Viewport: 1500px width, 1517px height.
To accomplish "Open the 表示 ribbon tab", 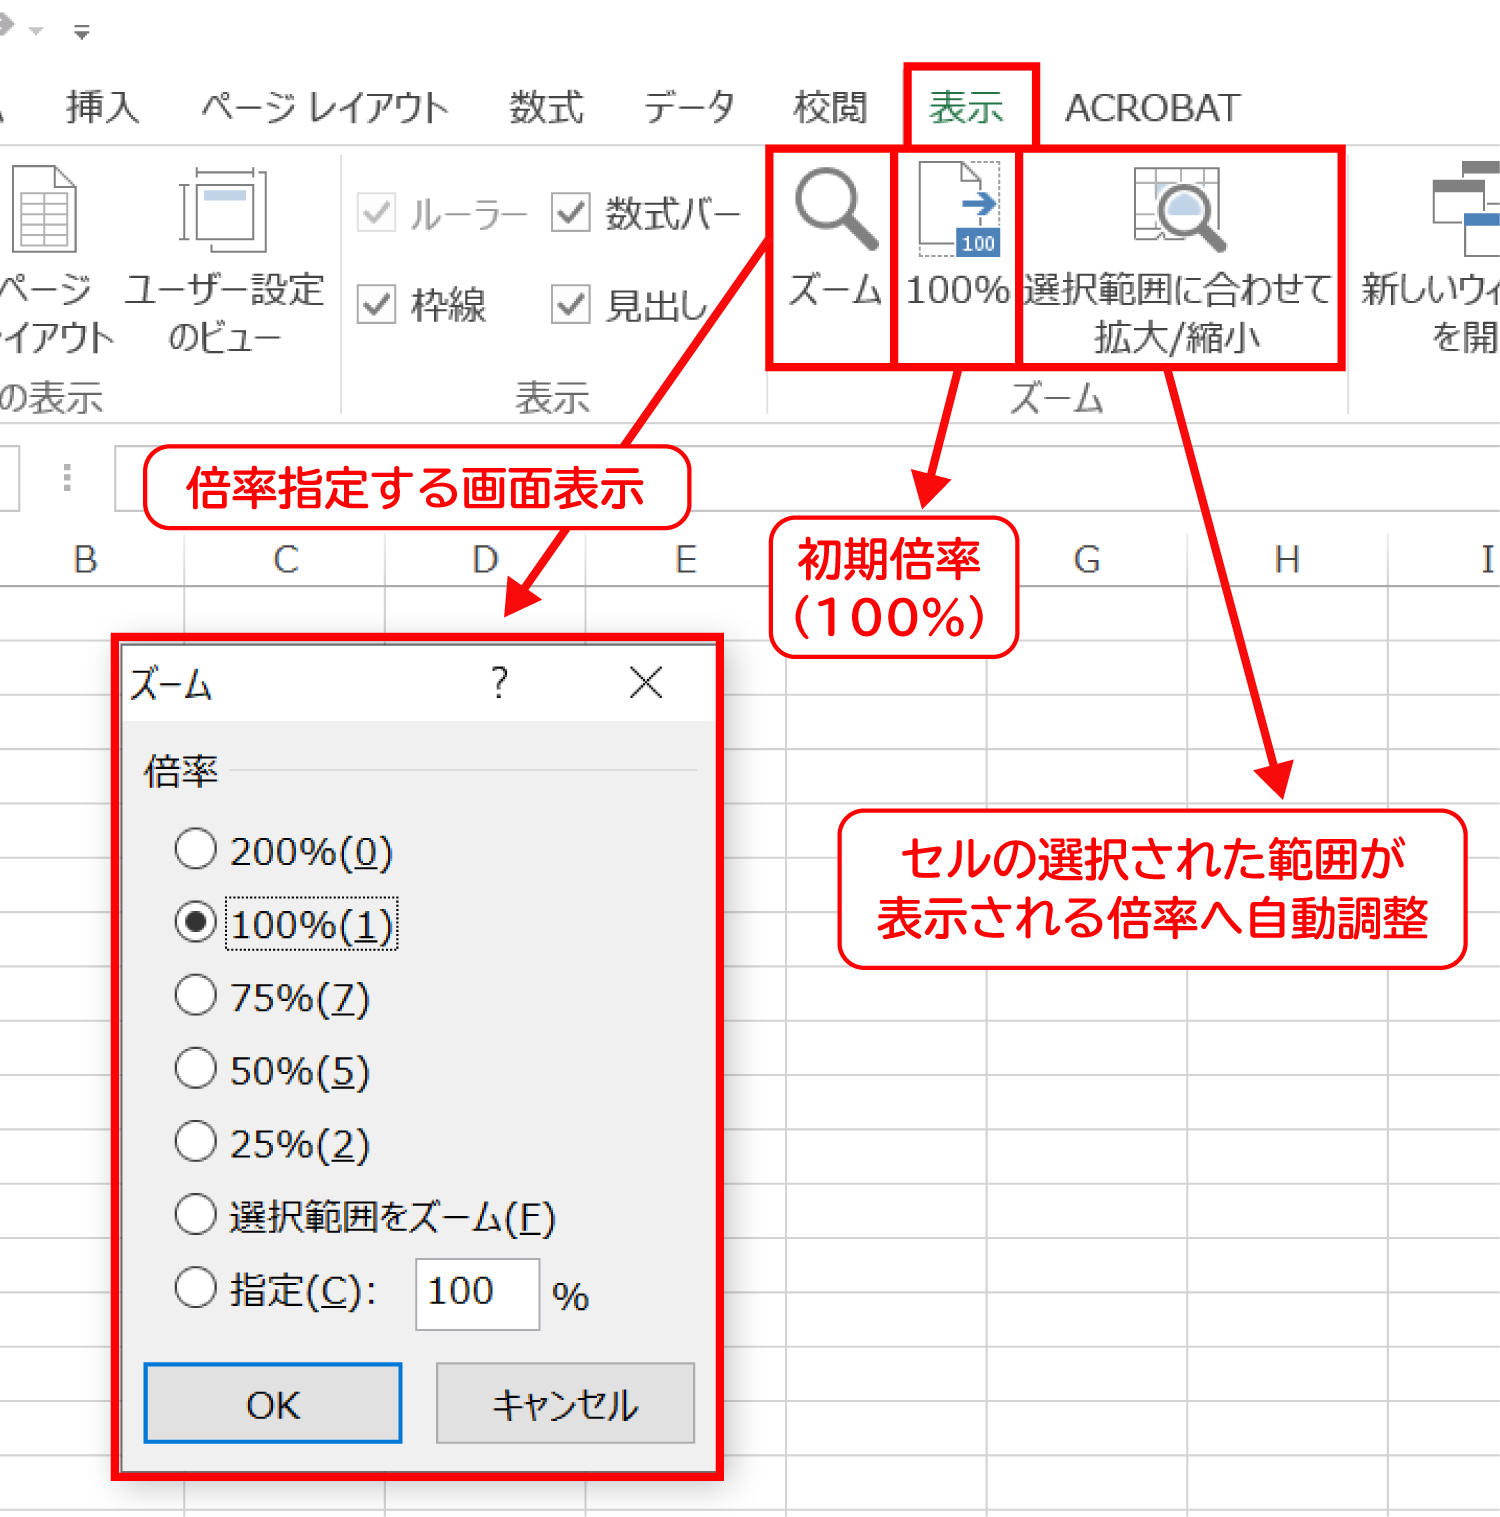I will coord(966,107).
